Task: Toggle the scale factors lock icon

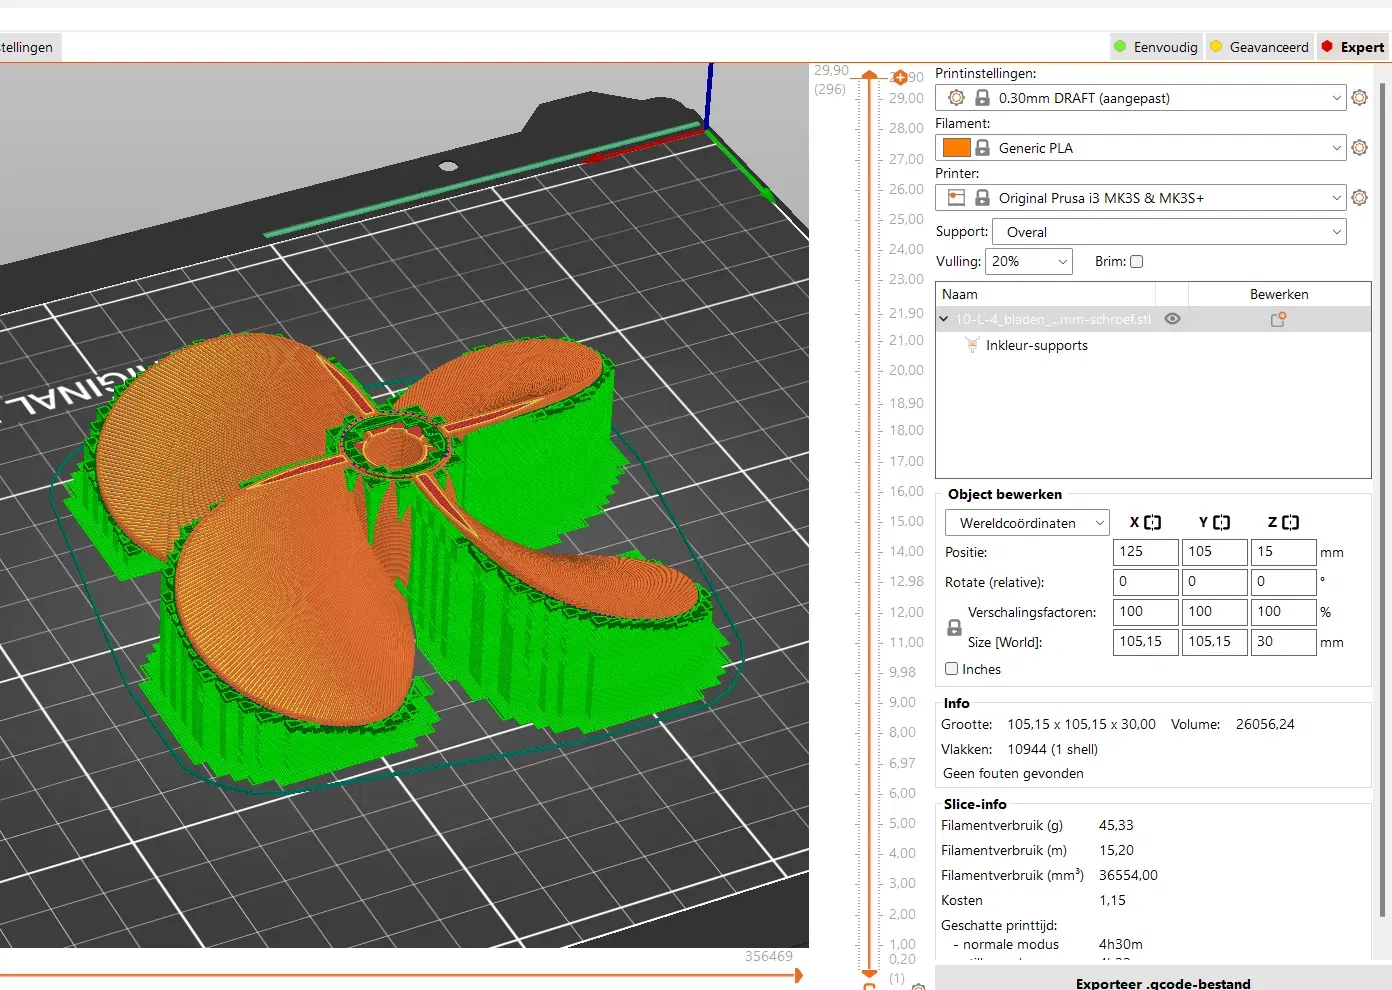Action: coord(954,627)
